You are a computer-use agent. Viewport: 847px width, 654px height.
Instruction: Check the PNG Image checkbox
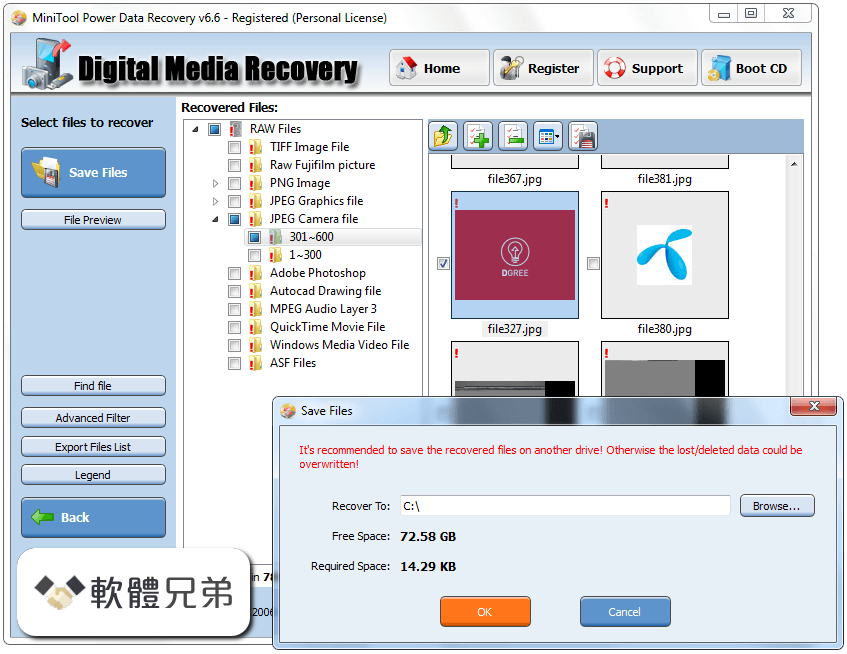click(x=234, y=184)
